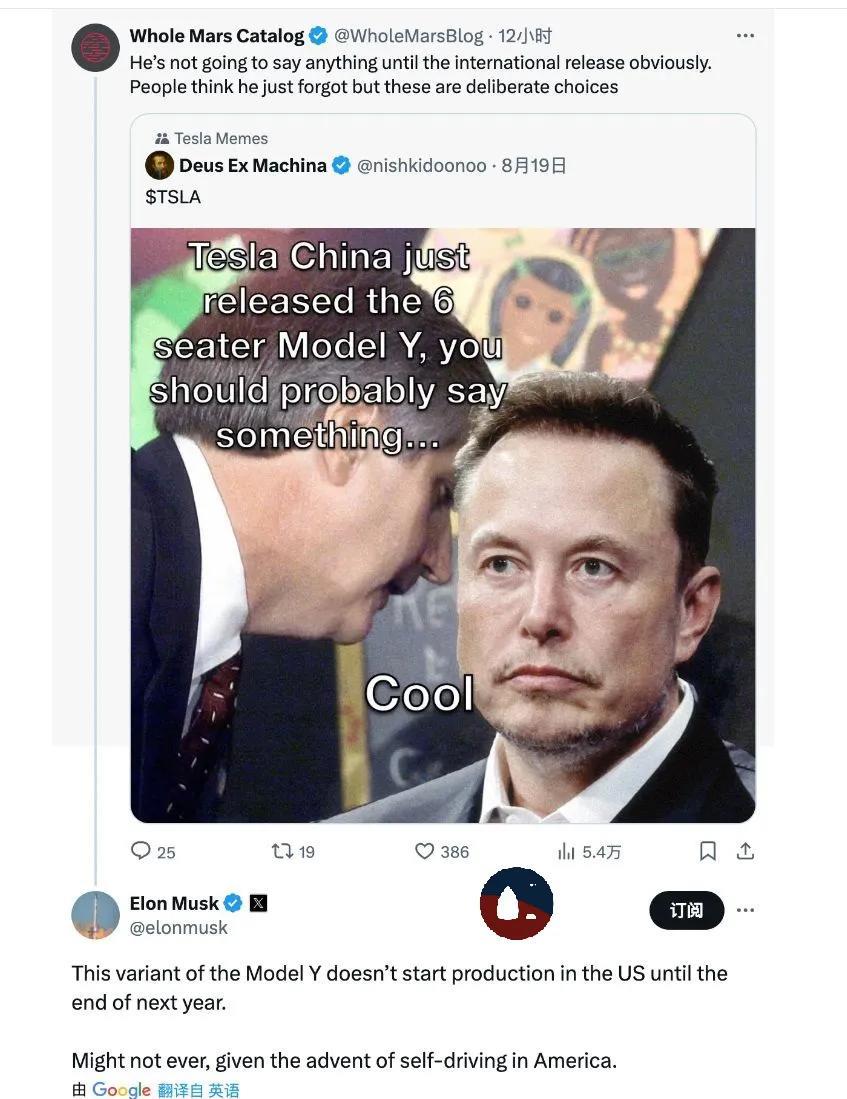
Task: Open the Tesla Memes community link
Action: point(220,138)
